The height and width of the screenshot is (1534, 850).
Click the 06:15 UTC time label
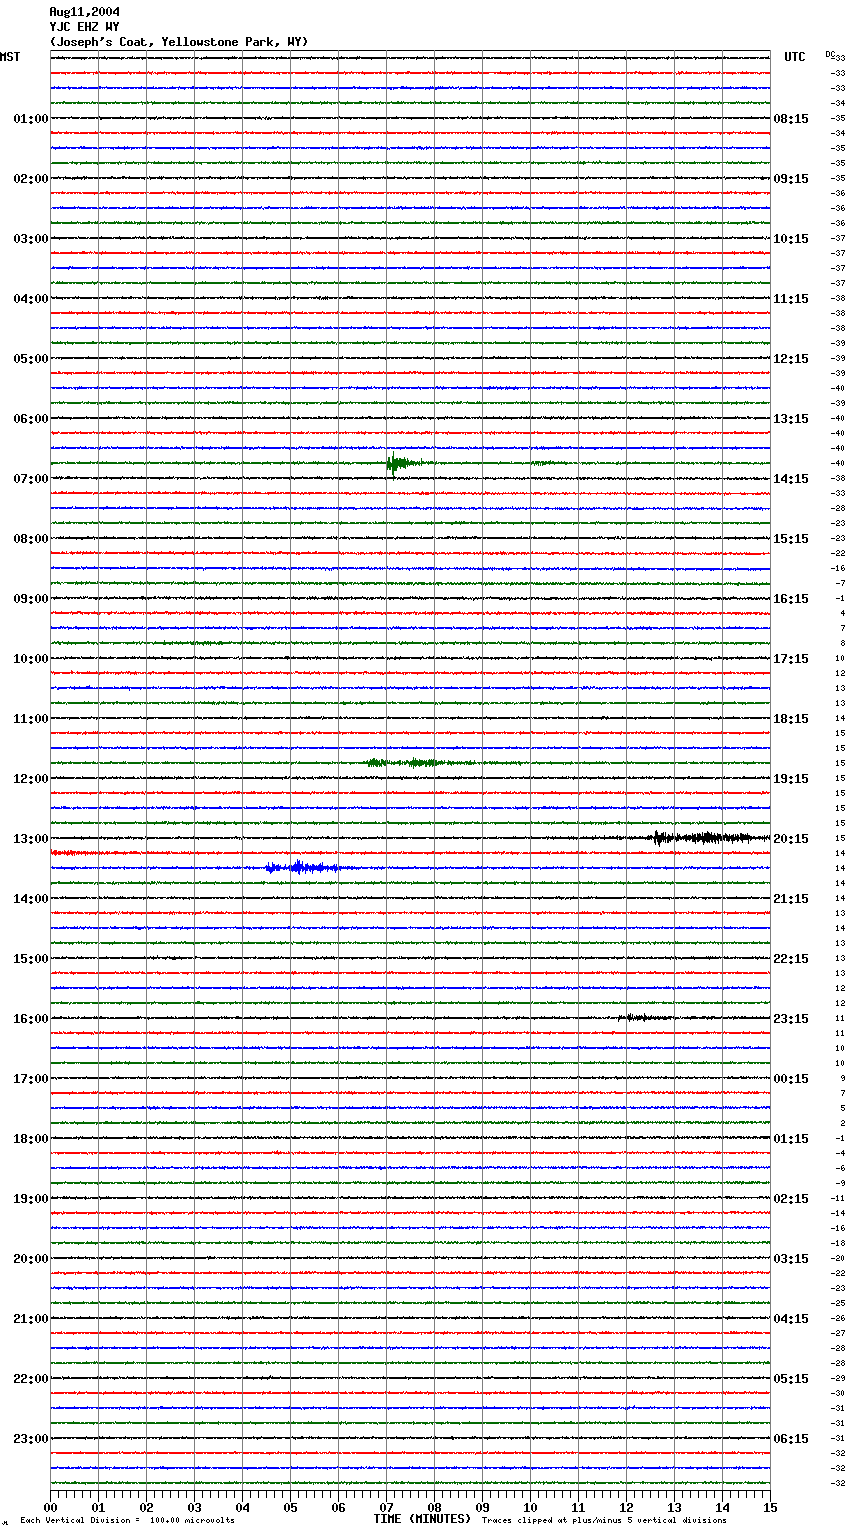pyautogui.click(x=791, y=1439)
